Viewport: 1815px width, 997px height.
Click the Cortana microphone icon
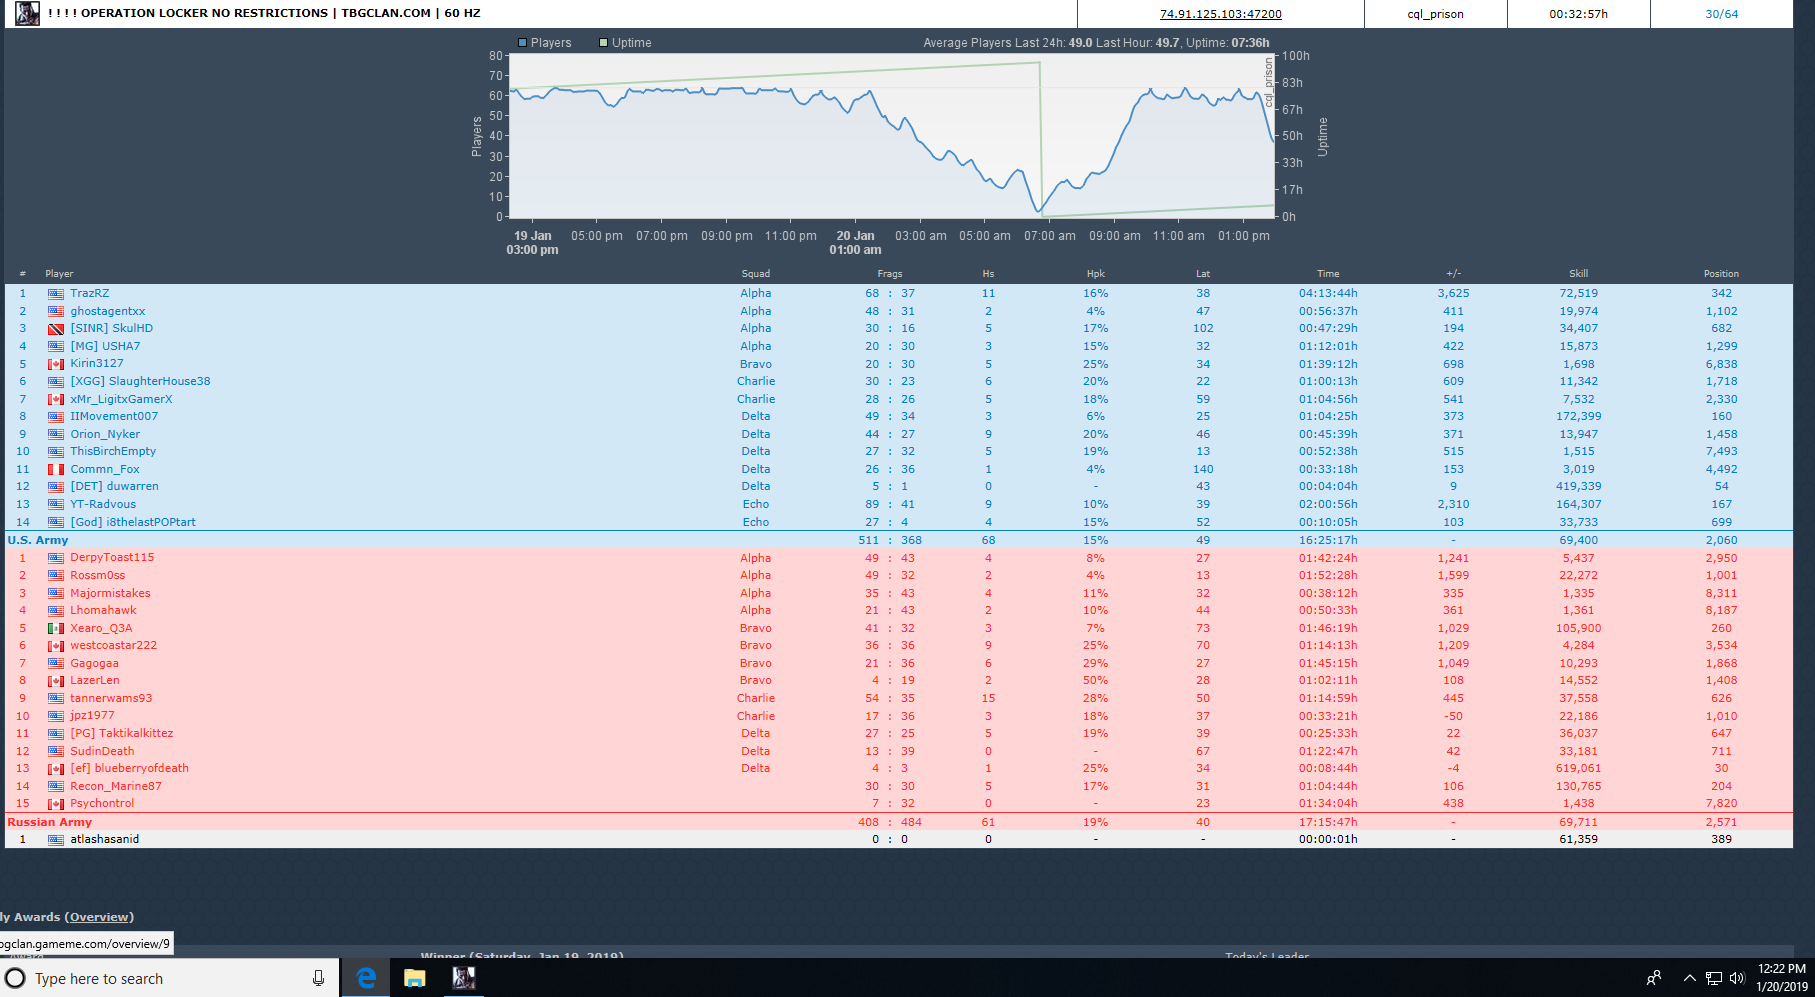[x=318, y=978]
